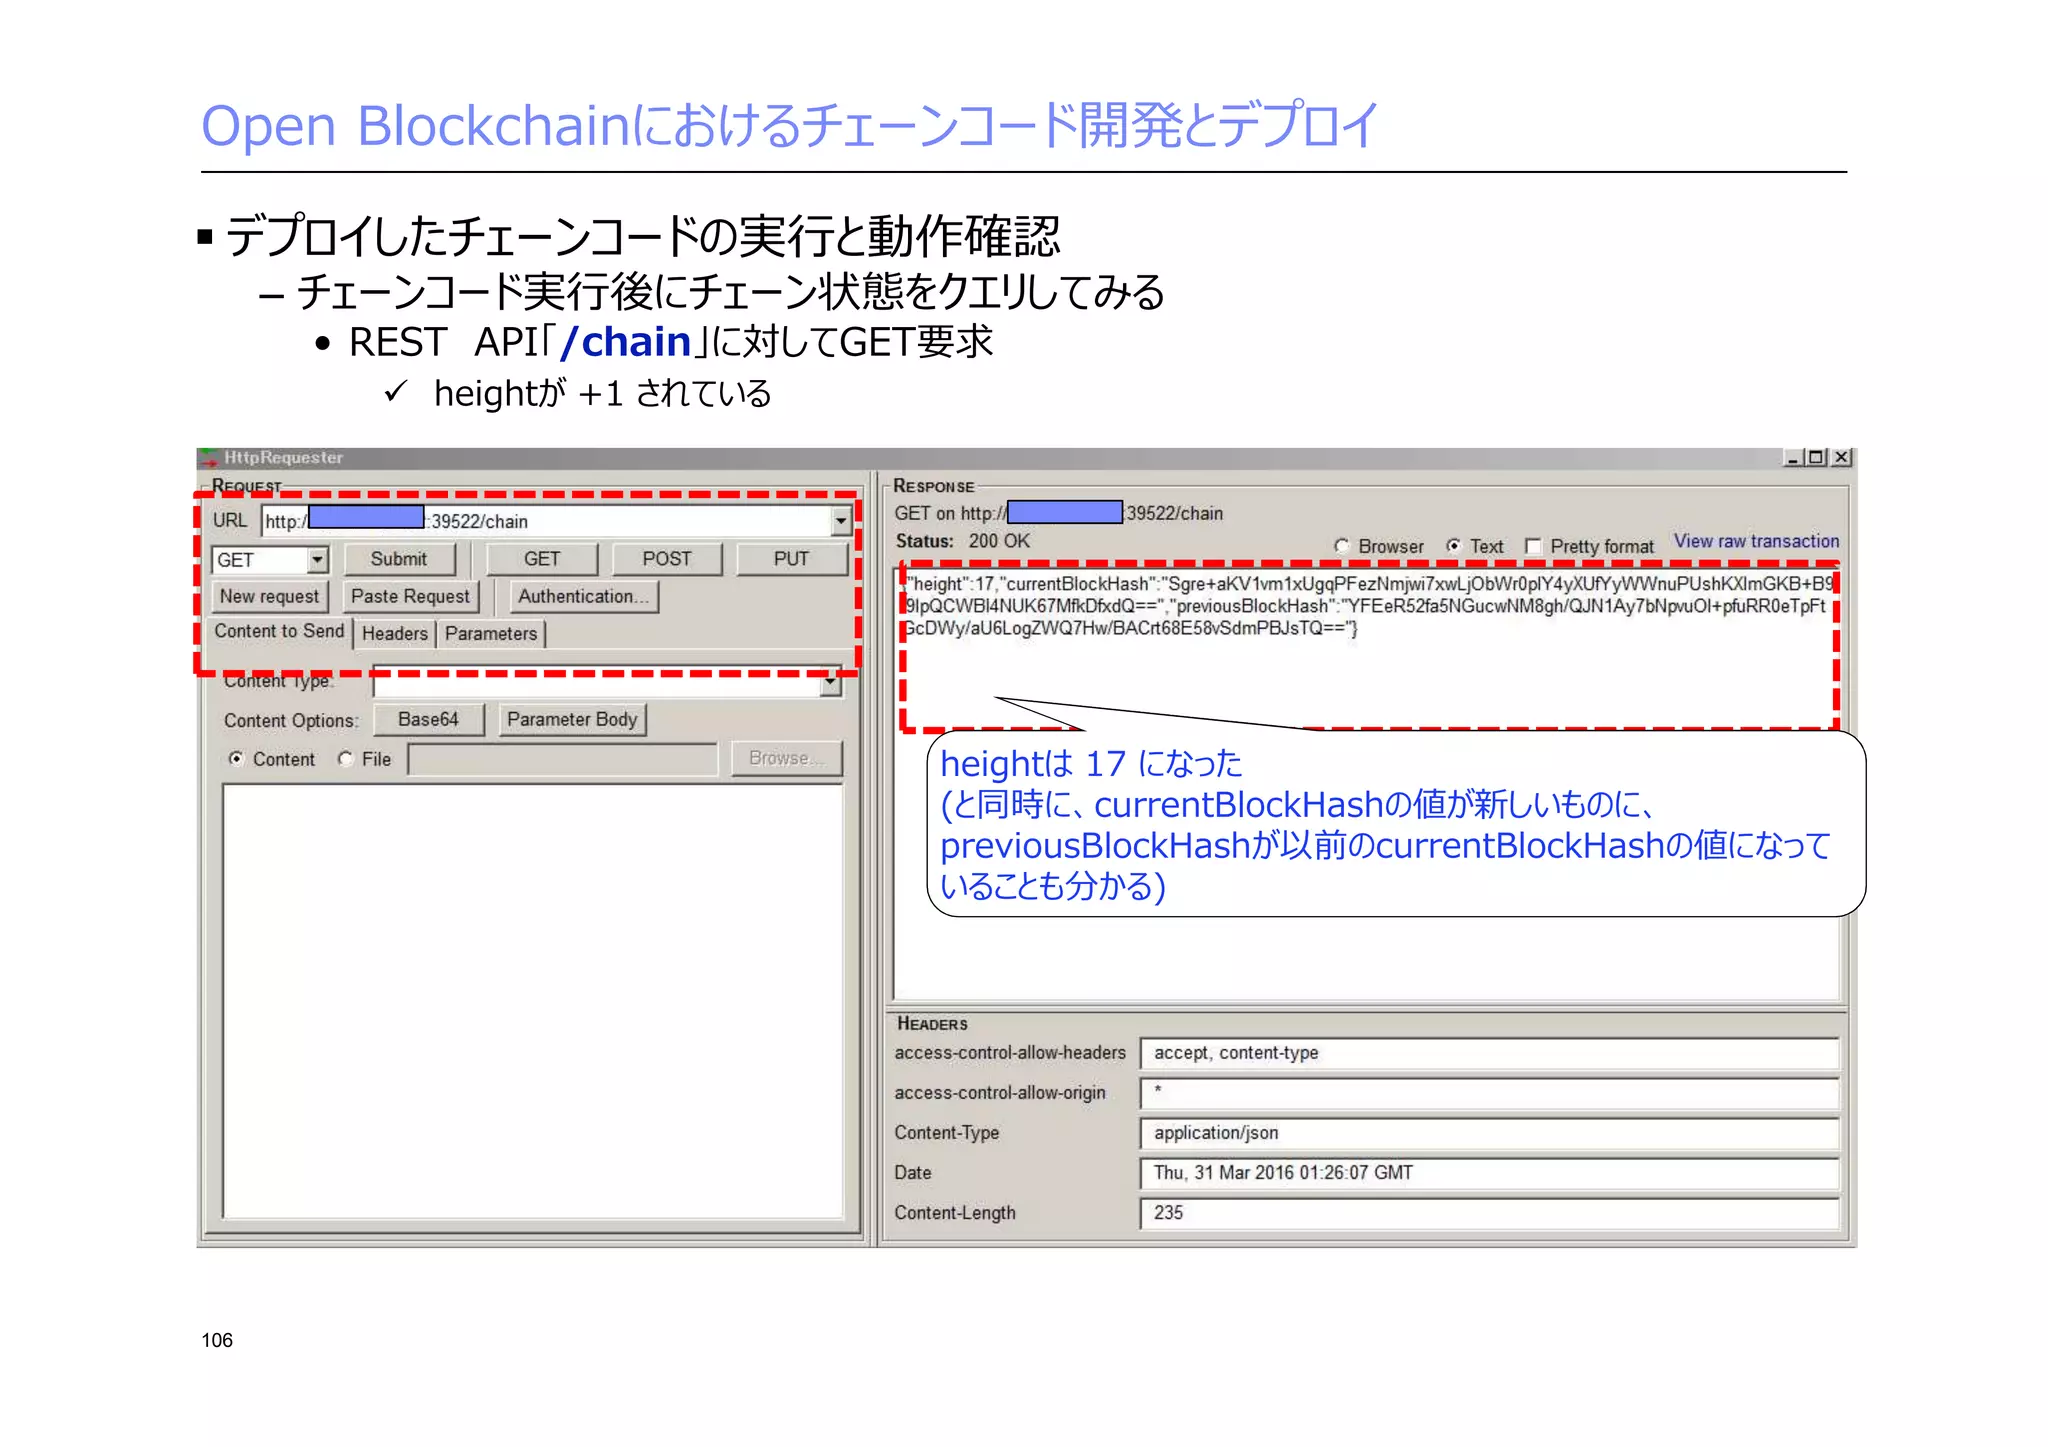The image size is (2048, 1447).
Task: Minimize the HttpRequester window
Action: (x=1793, y=458)
